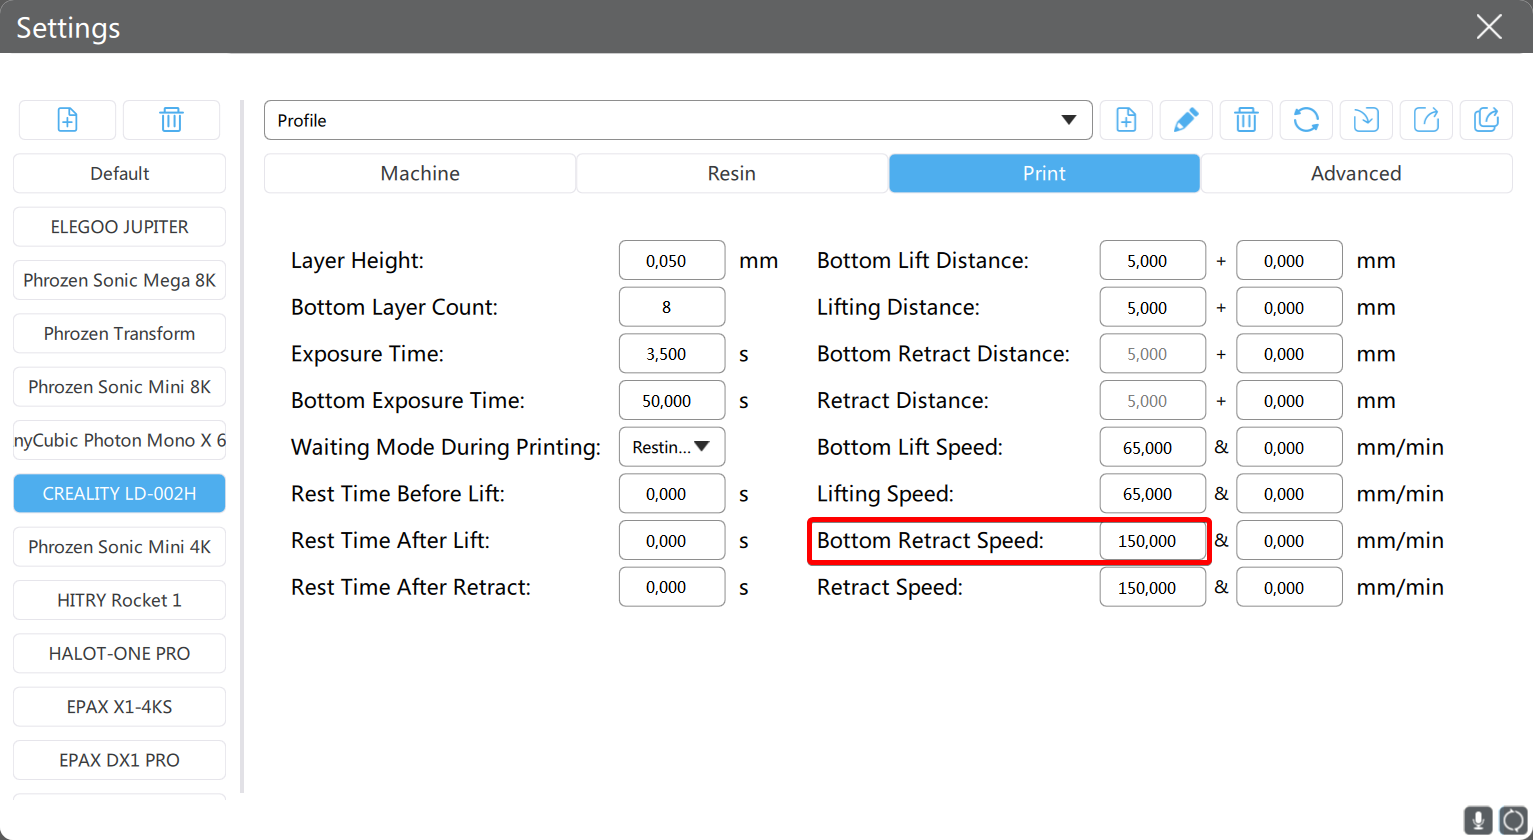Click the Layer Height input field
This screenshot has height=840, width=1533.
point(672,260)
